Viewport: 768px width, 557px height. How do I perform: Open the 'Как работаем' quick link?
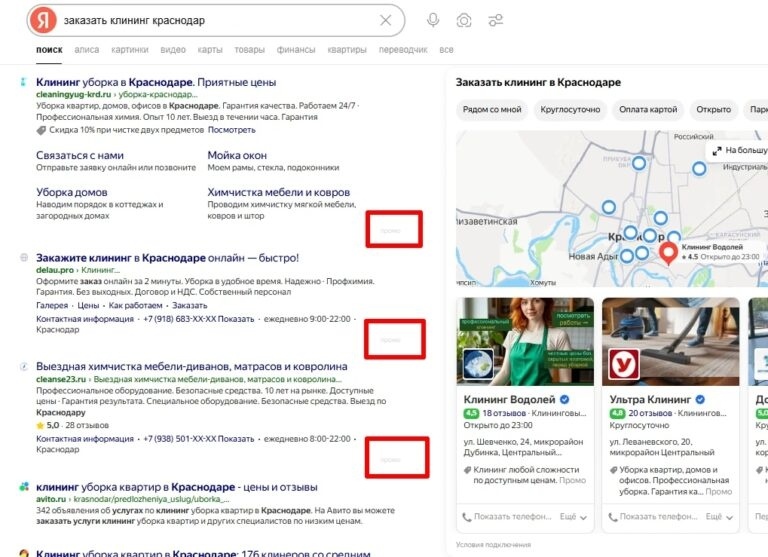[x=135, y=305]
